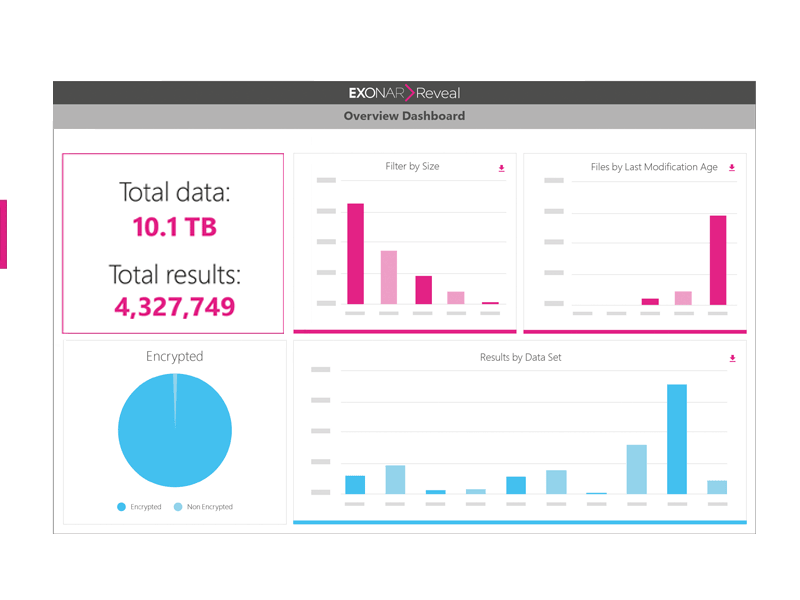
Task: Open export options for Files by Last Modification Age
Action: 731,169
